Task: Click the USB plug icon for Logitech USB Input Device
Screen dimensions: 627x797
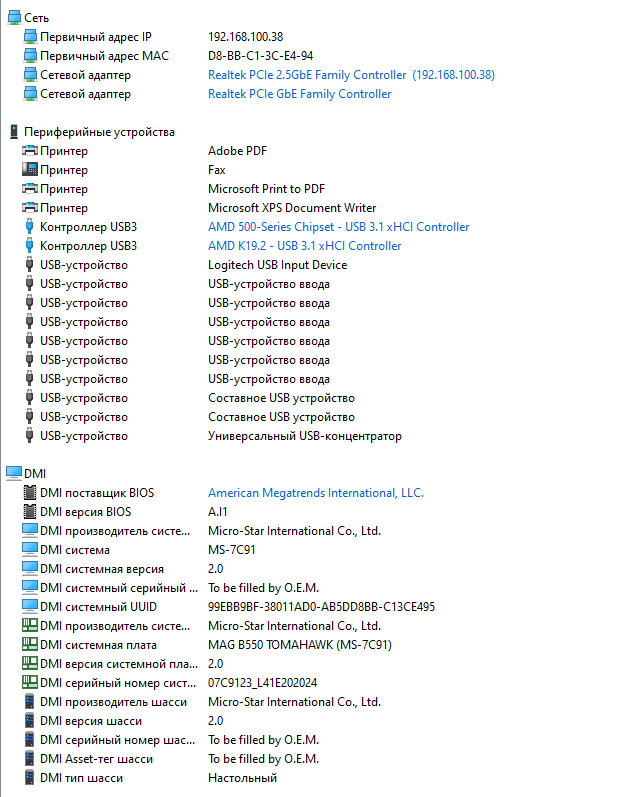Action: pos(29,265)
